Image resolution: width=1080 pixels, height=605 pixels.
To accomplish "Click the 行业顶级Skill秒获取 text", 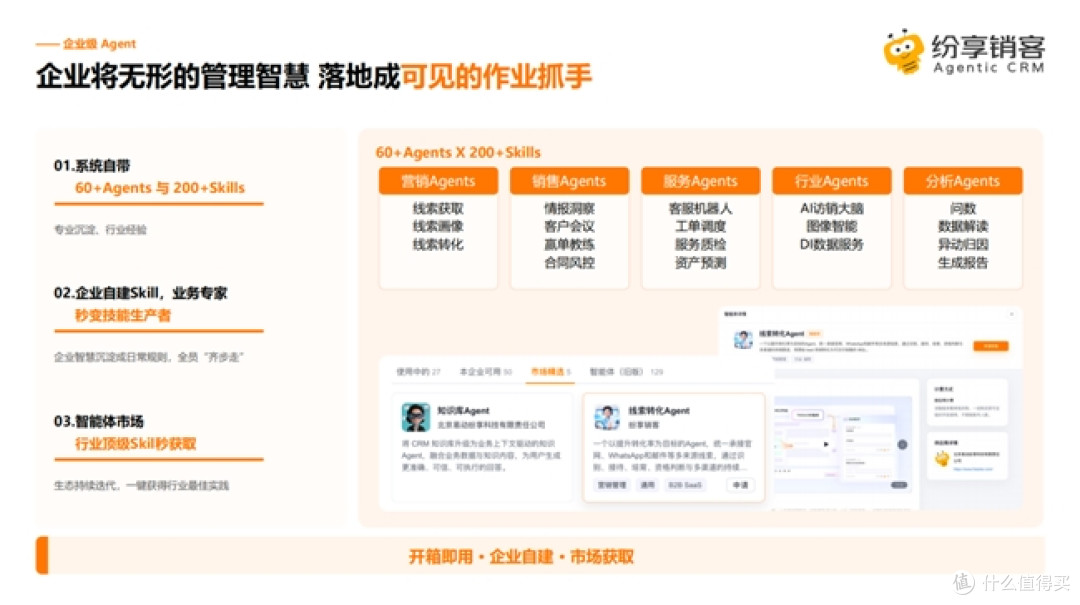I will click(x=136, y=443).
